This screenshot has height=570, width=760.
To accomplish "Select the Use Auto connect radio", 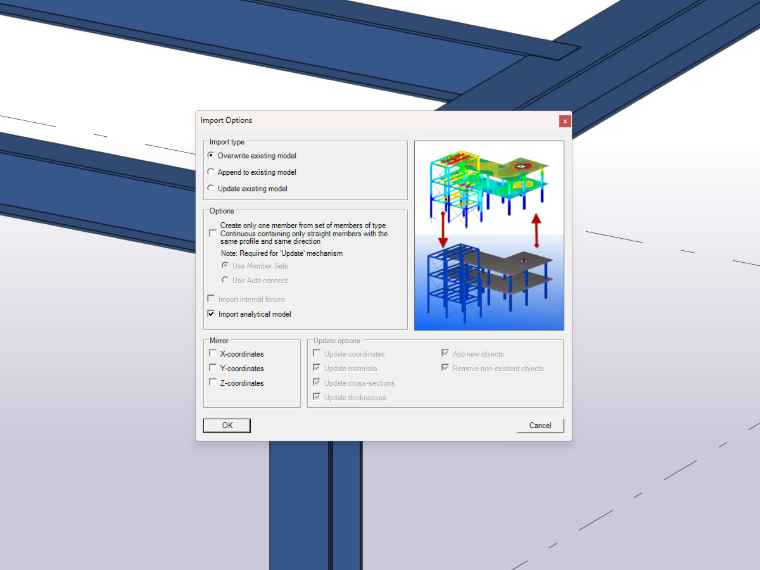I will click(x=225, y=280).
